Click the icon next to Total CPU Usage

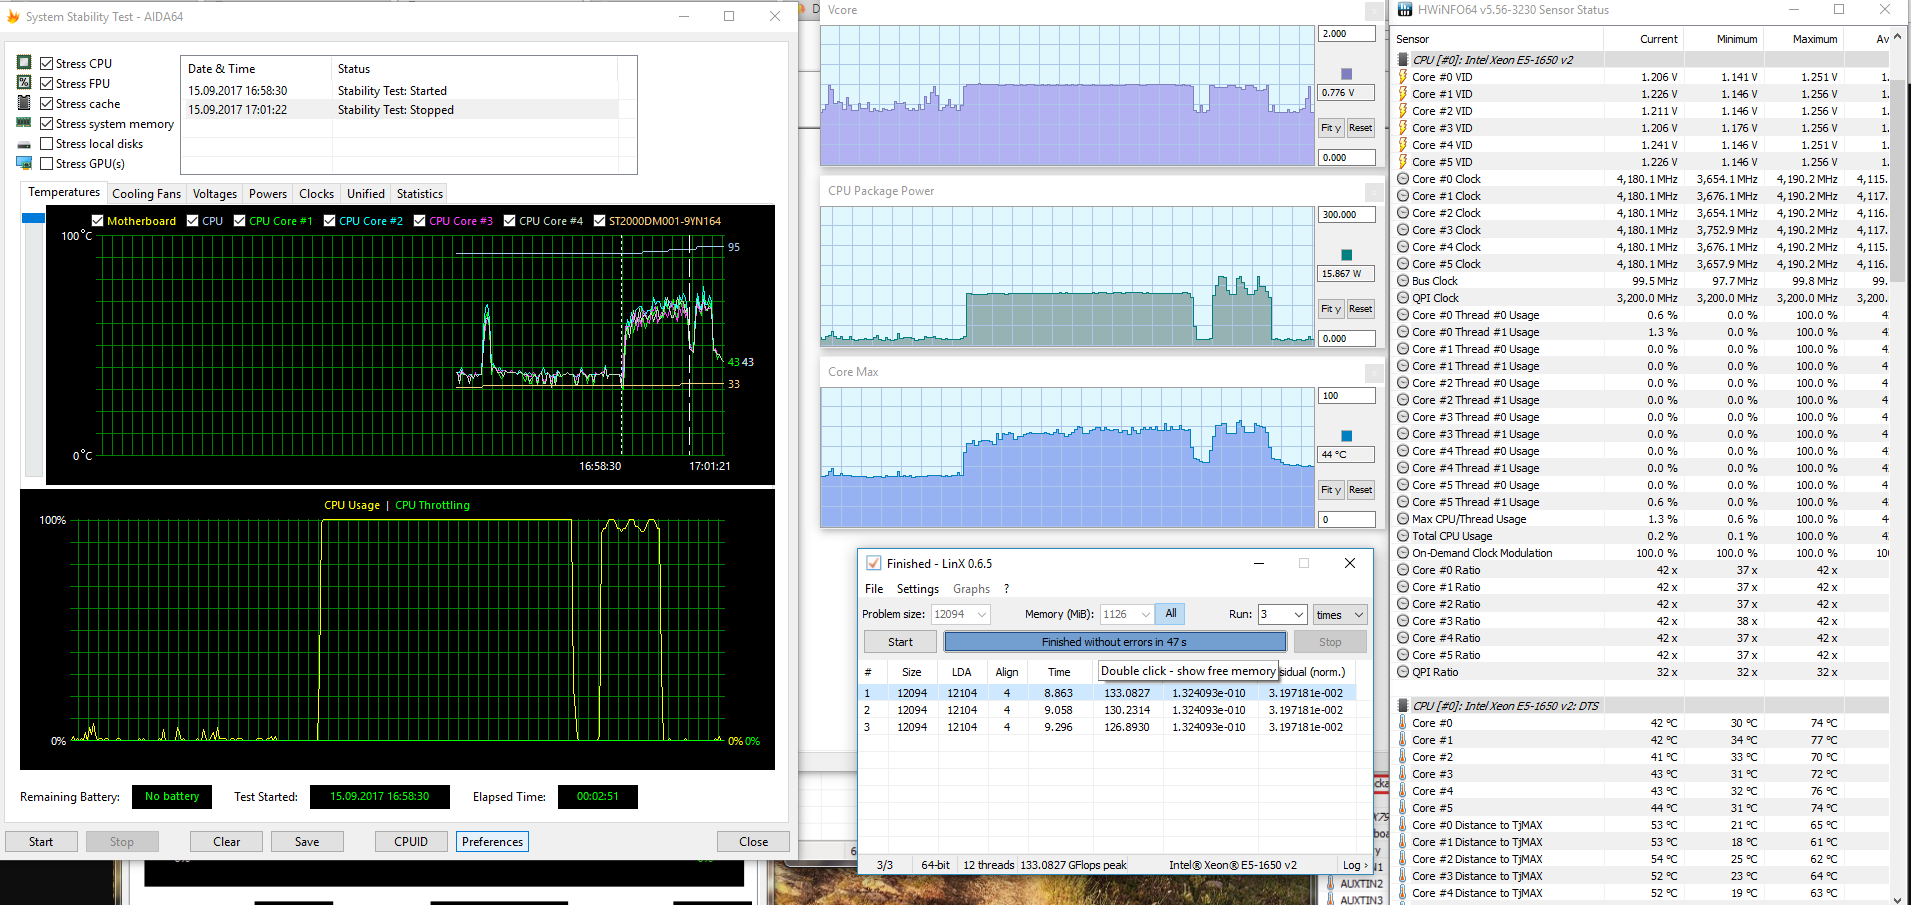(1403, 536)
